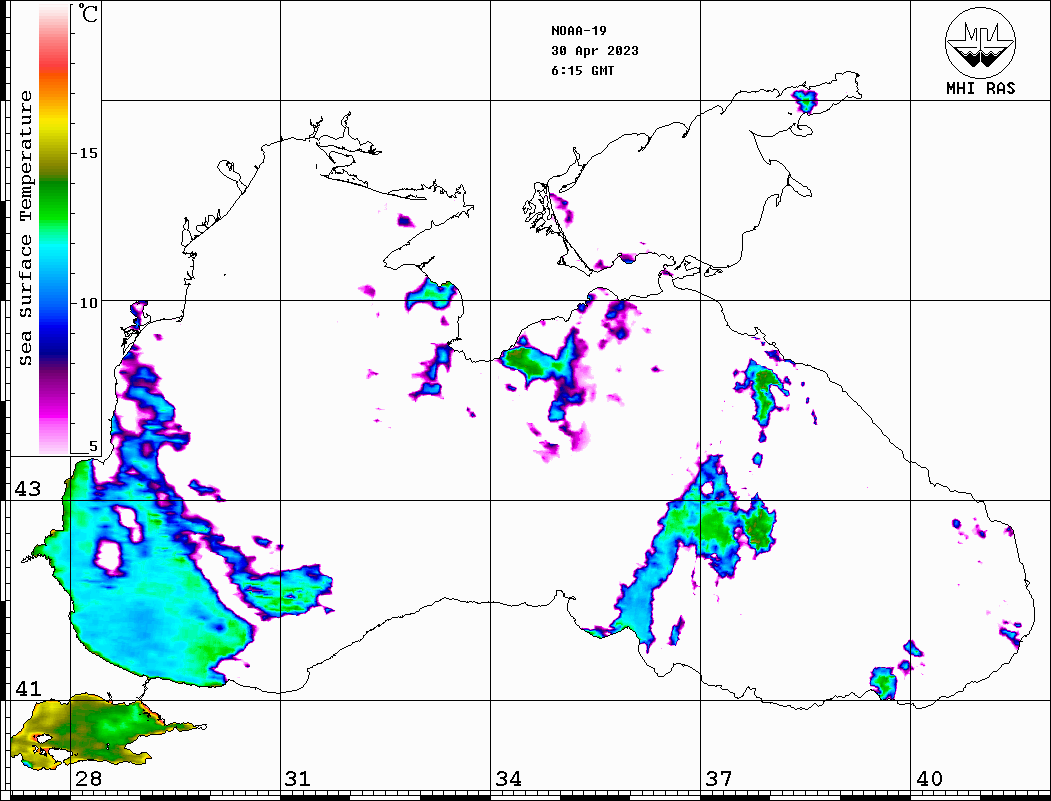Click latitude label '41'
The image size is (1051, 801).
click(28, 689)
